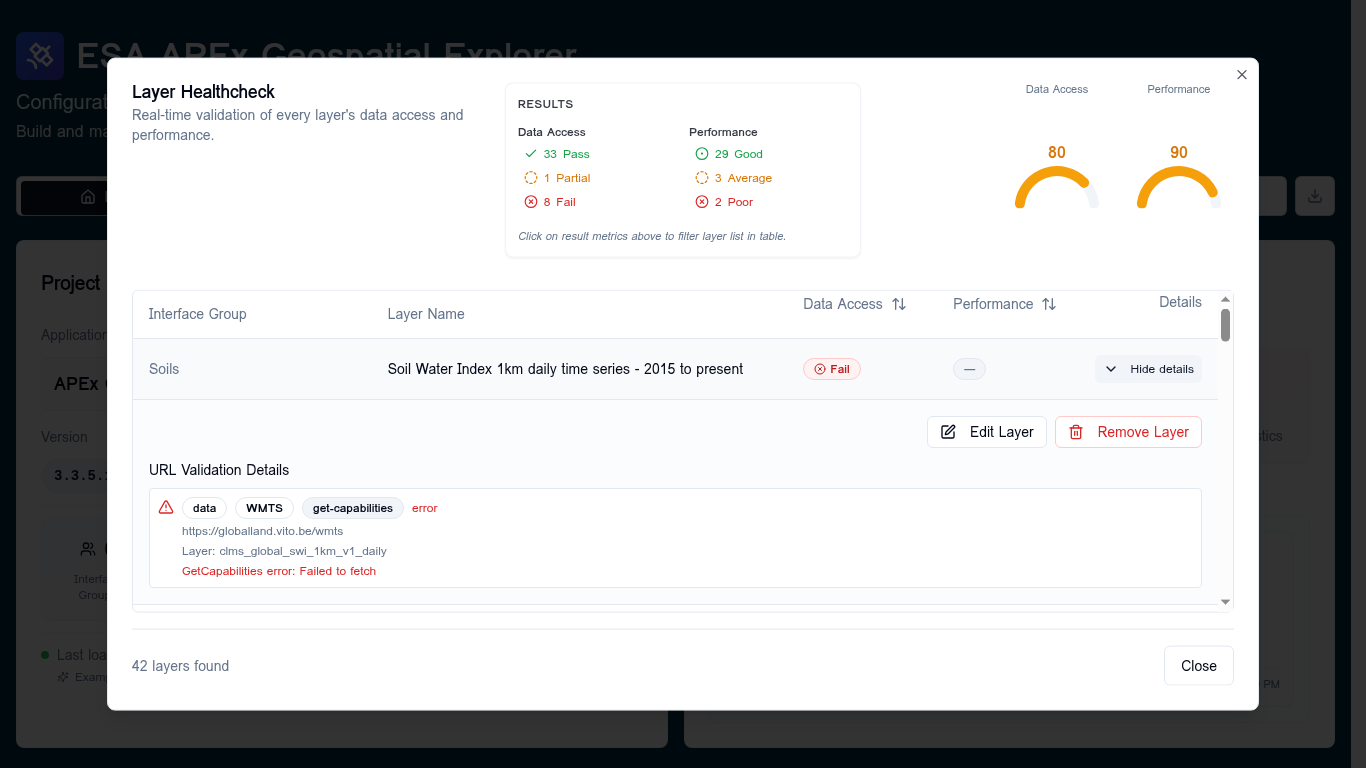Image resolution: width=1366 pixels, height=768 pixels.
Task: Click the "RESULTS" panel heading
Action: point(545,104)
